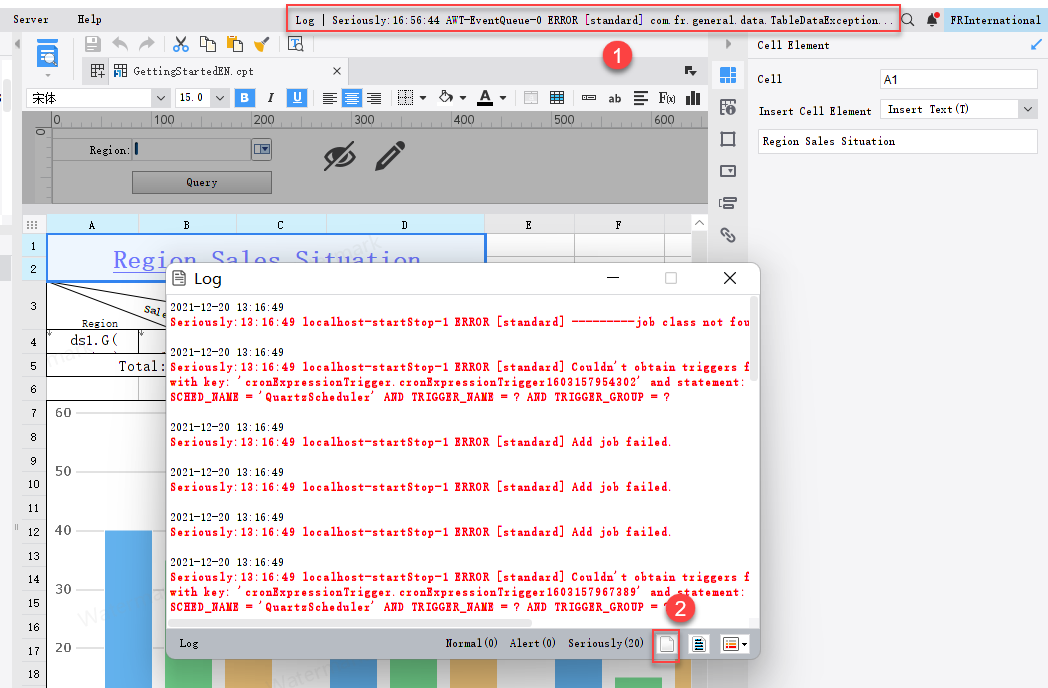Click the hyperlink chain icon in sidebar
This screenshot has width=1048, height=688.
click(x=728, y=235)
